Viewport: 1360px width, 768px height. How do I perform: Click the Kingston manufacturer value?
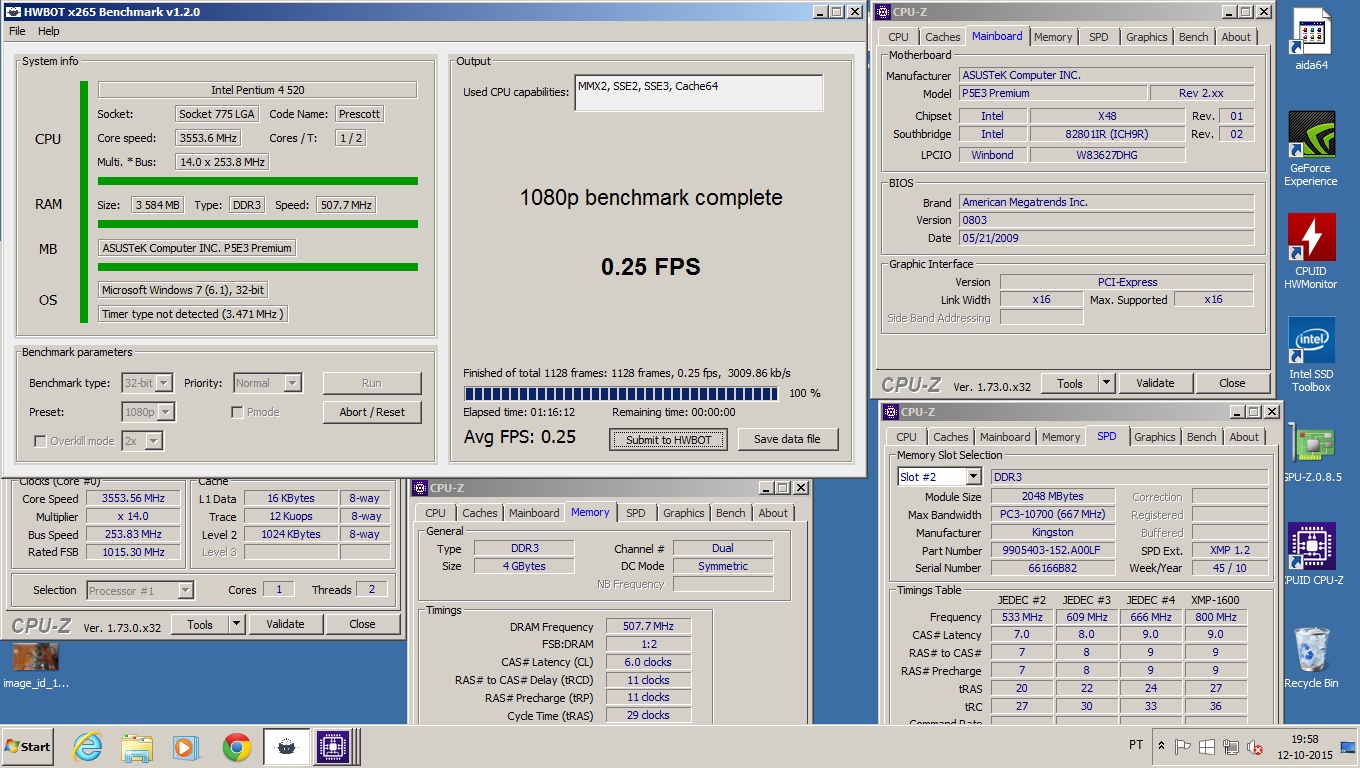tap(1052, 533)
